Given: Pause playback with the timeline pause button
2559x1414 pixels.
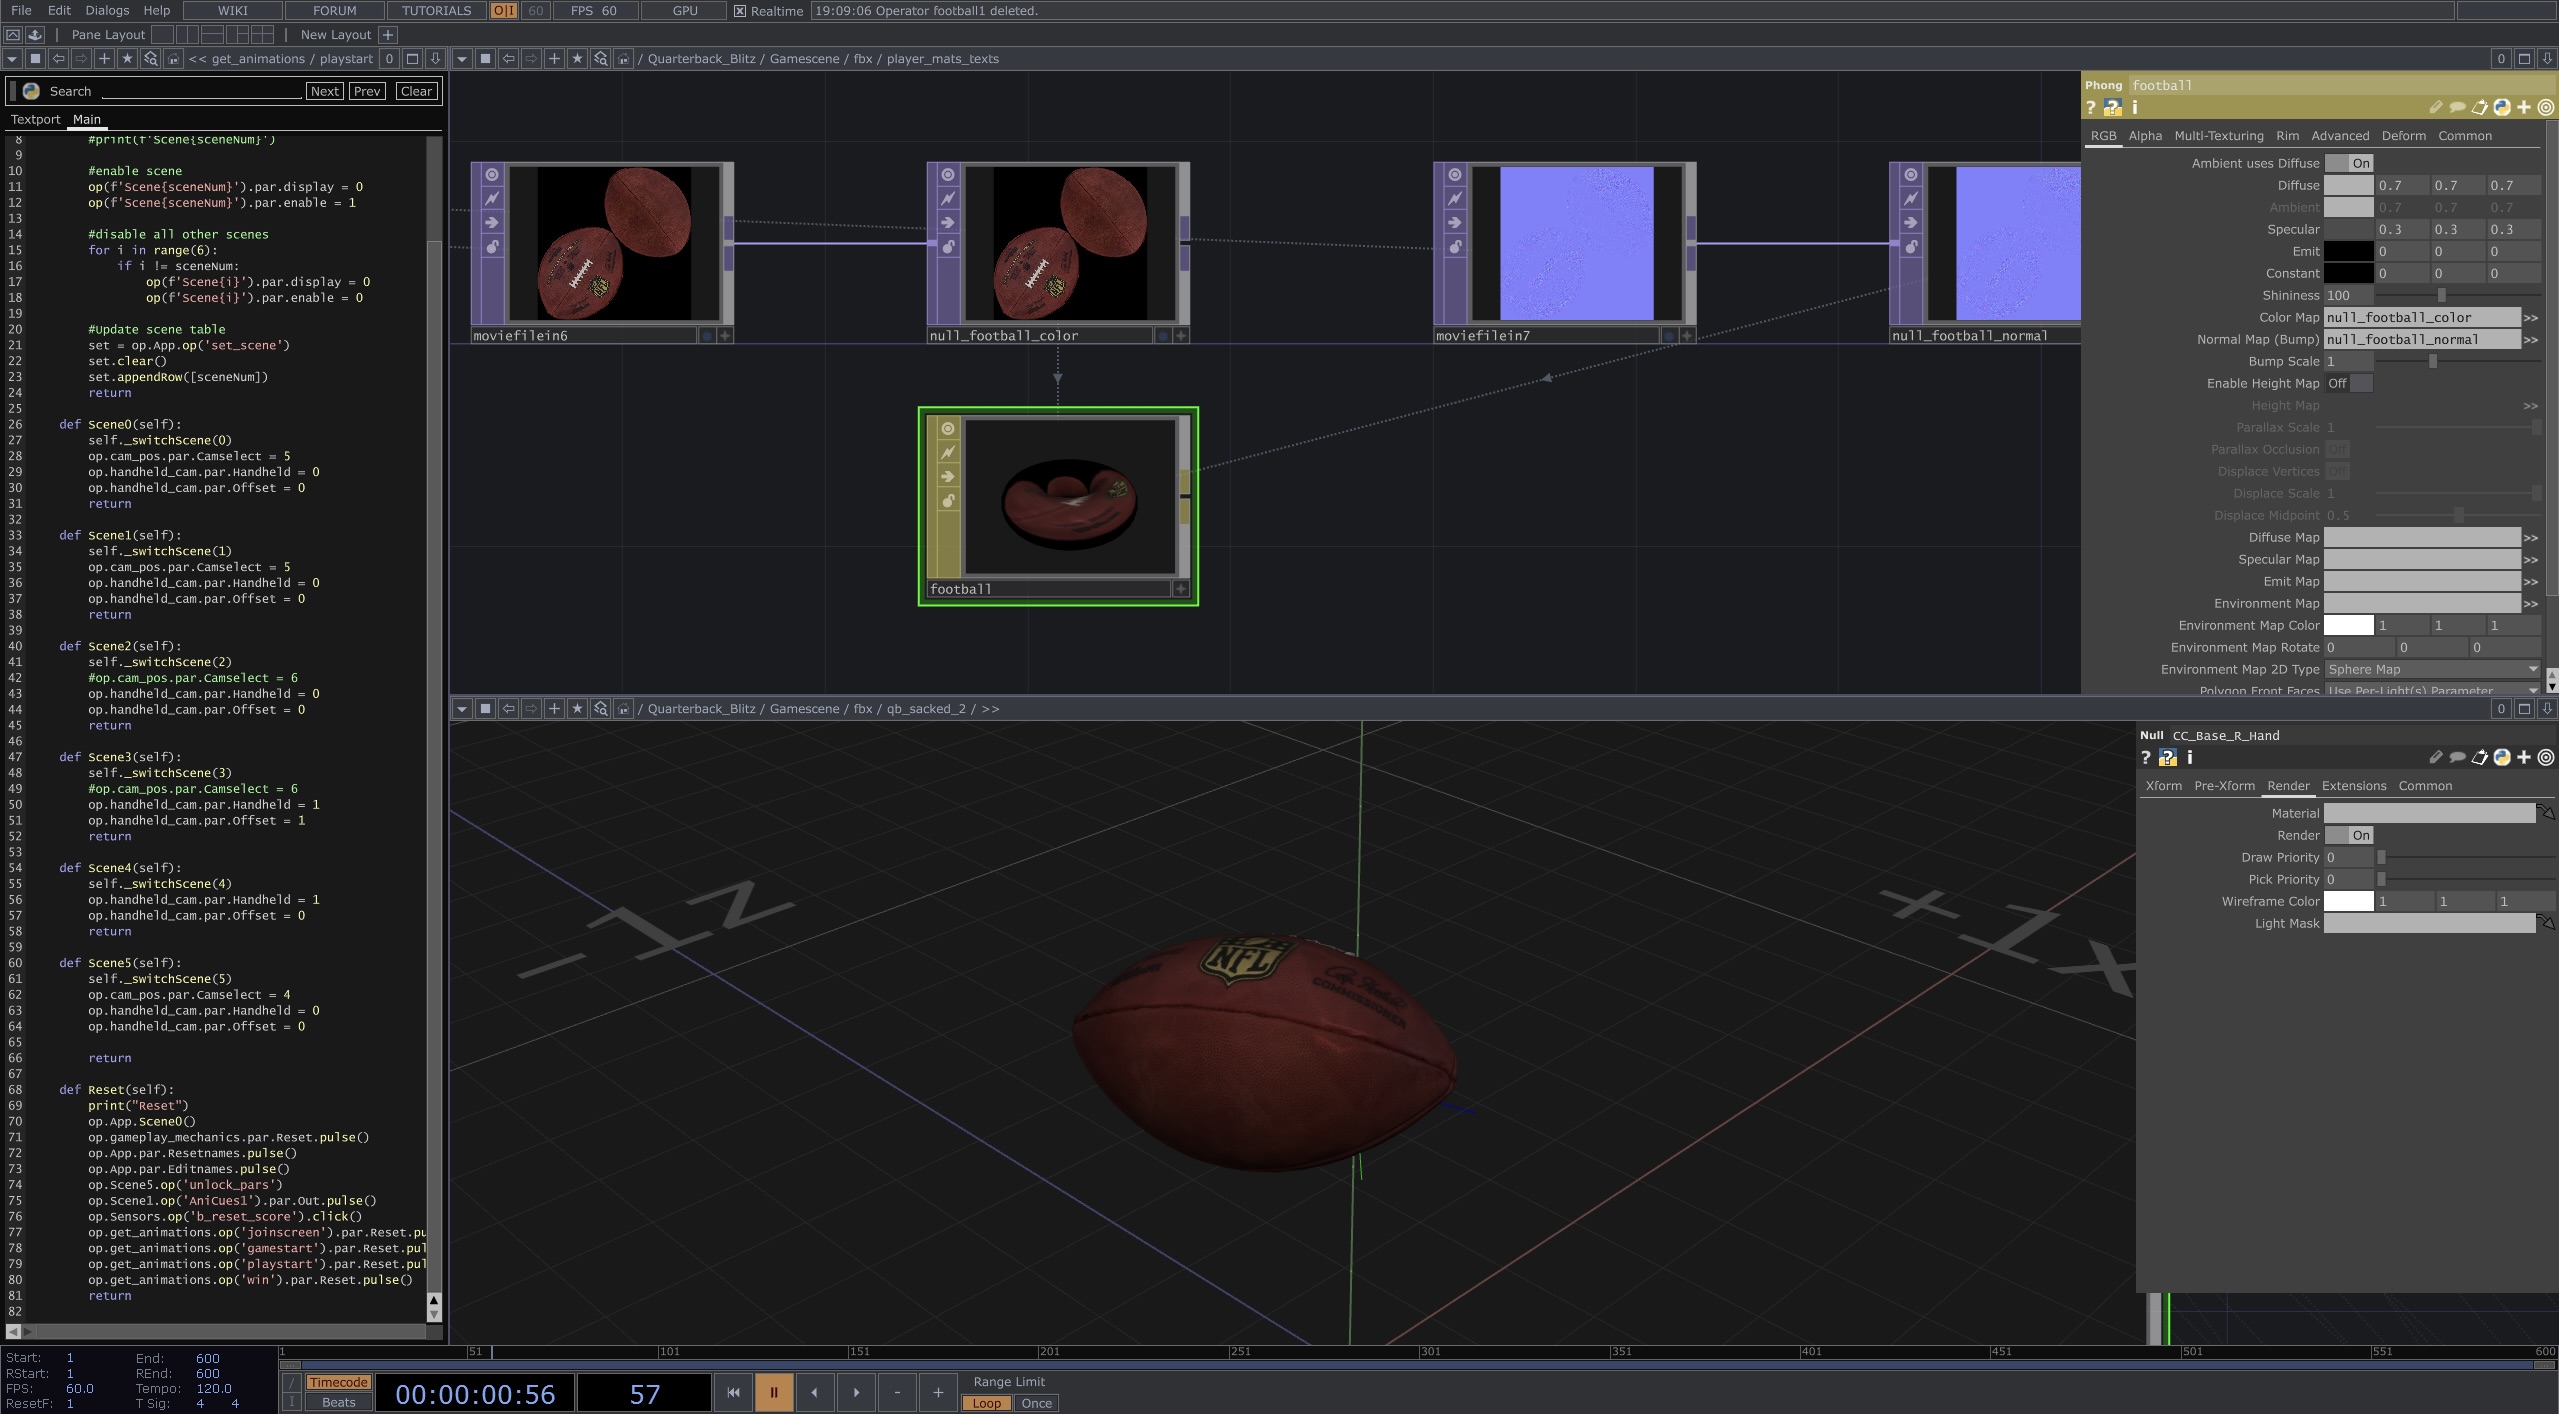Looking at the screenshot, I should [773, 1392].
